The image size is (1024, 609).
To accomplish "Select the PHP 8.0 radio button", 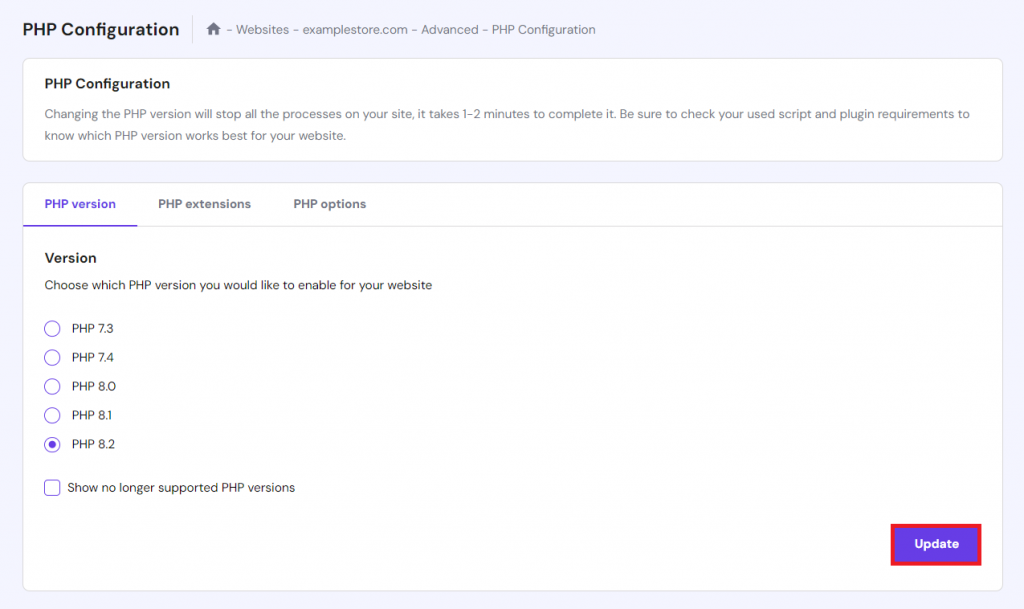I will pos(52,386).
